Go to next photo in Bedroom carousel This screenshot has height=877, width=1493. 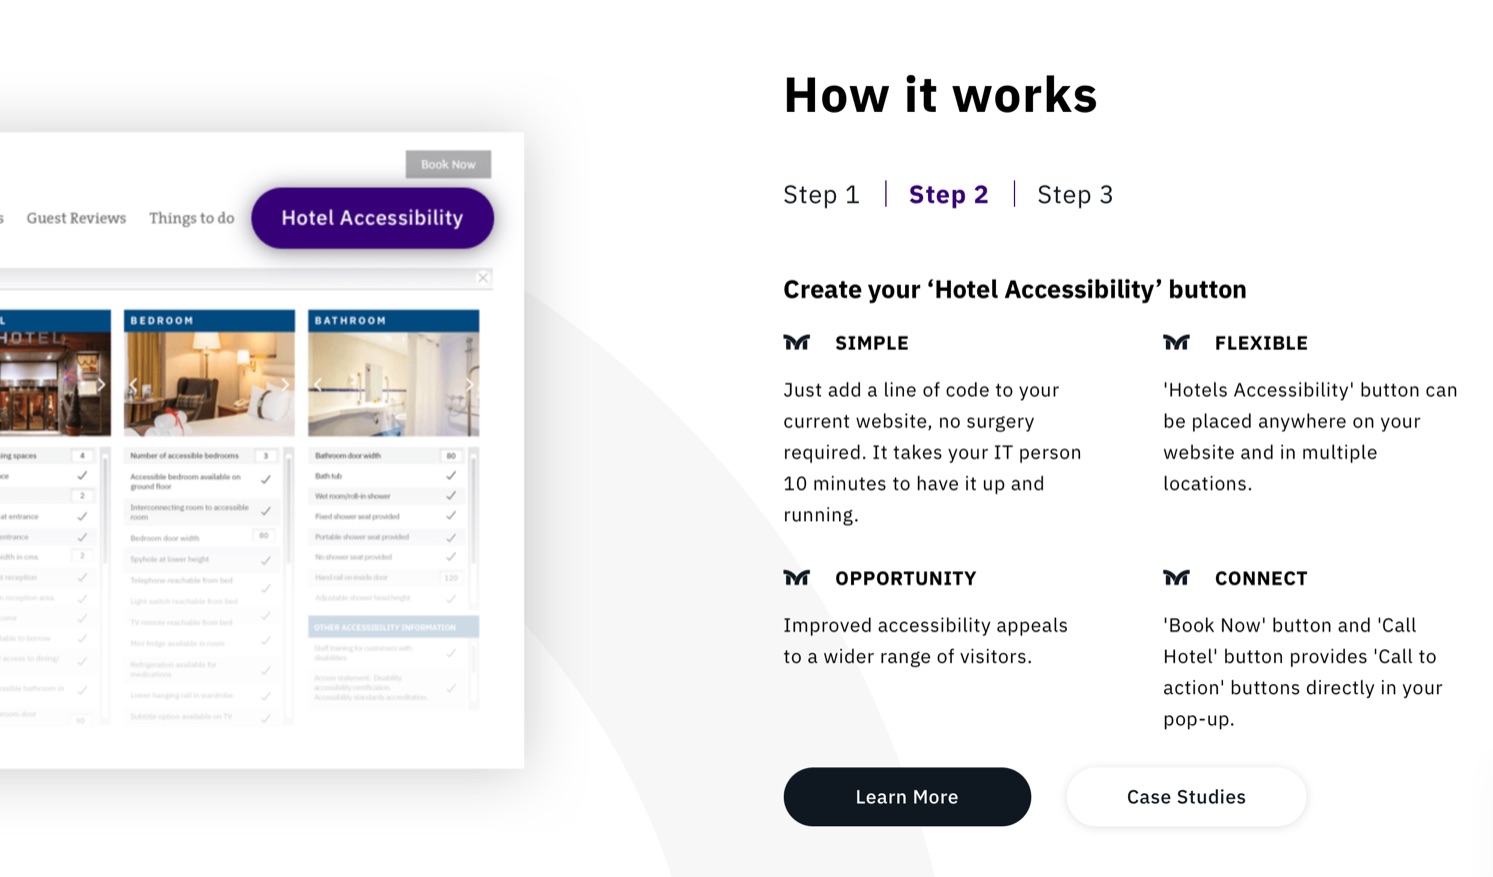tap(285, 385)
